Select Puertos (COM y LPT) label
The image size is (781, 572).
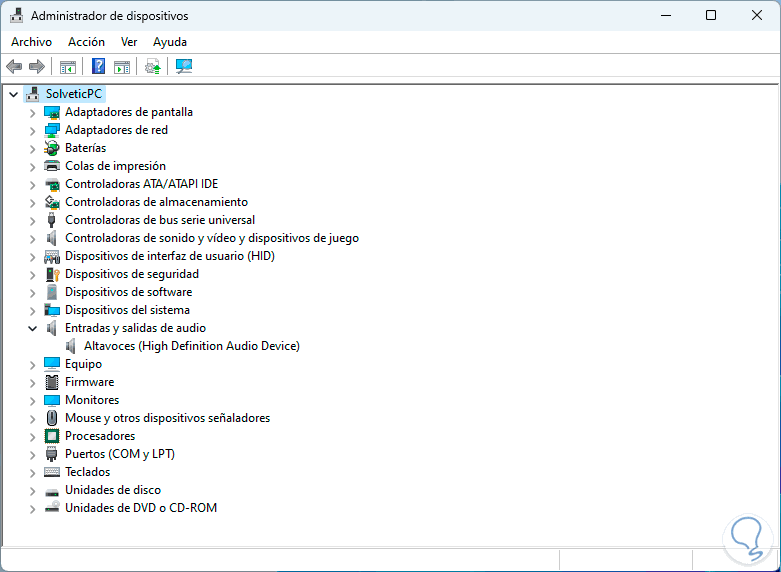click(120, 453)
